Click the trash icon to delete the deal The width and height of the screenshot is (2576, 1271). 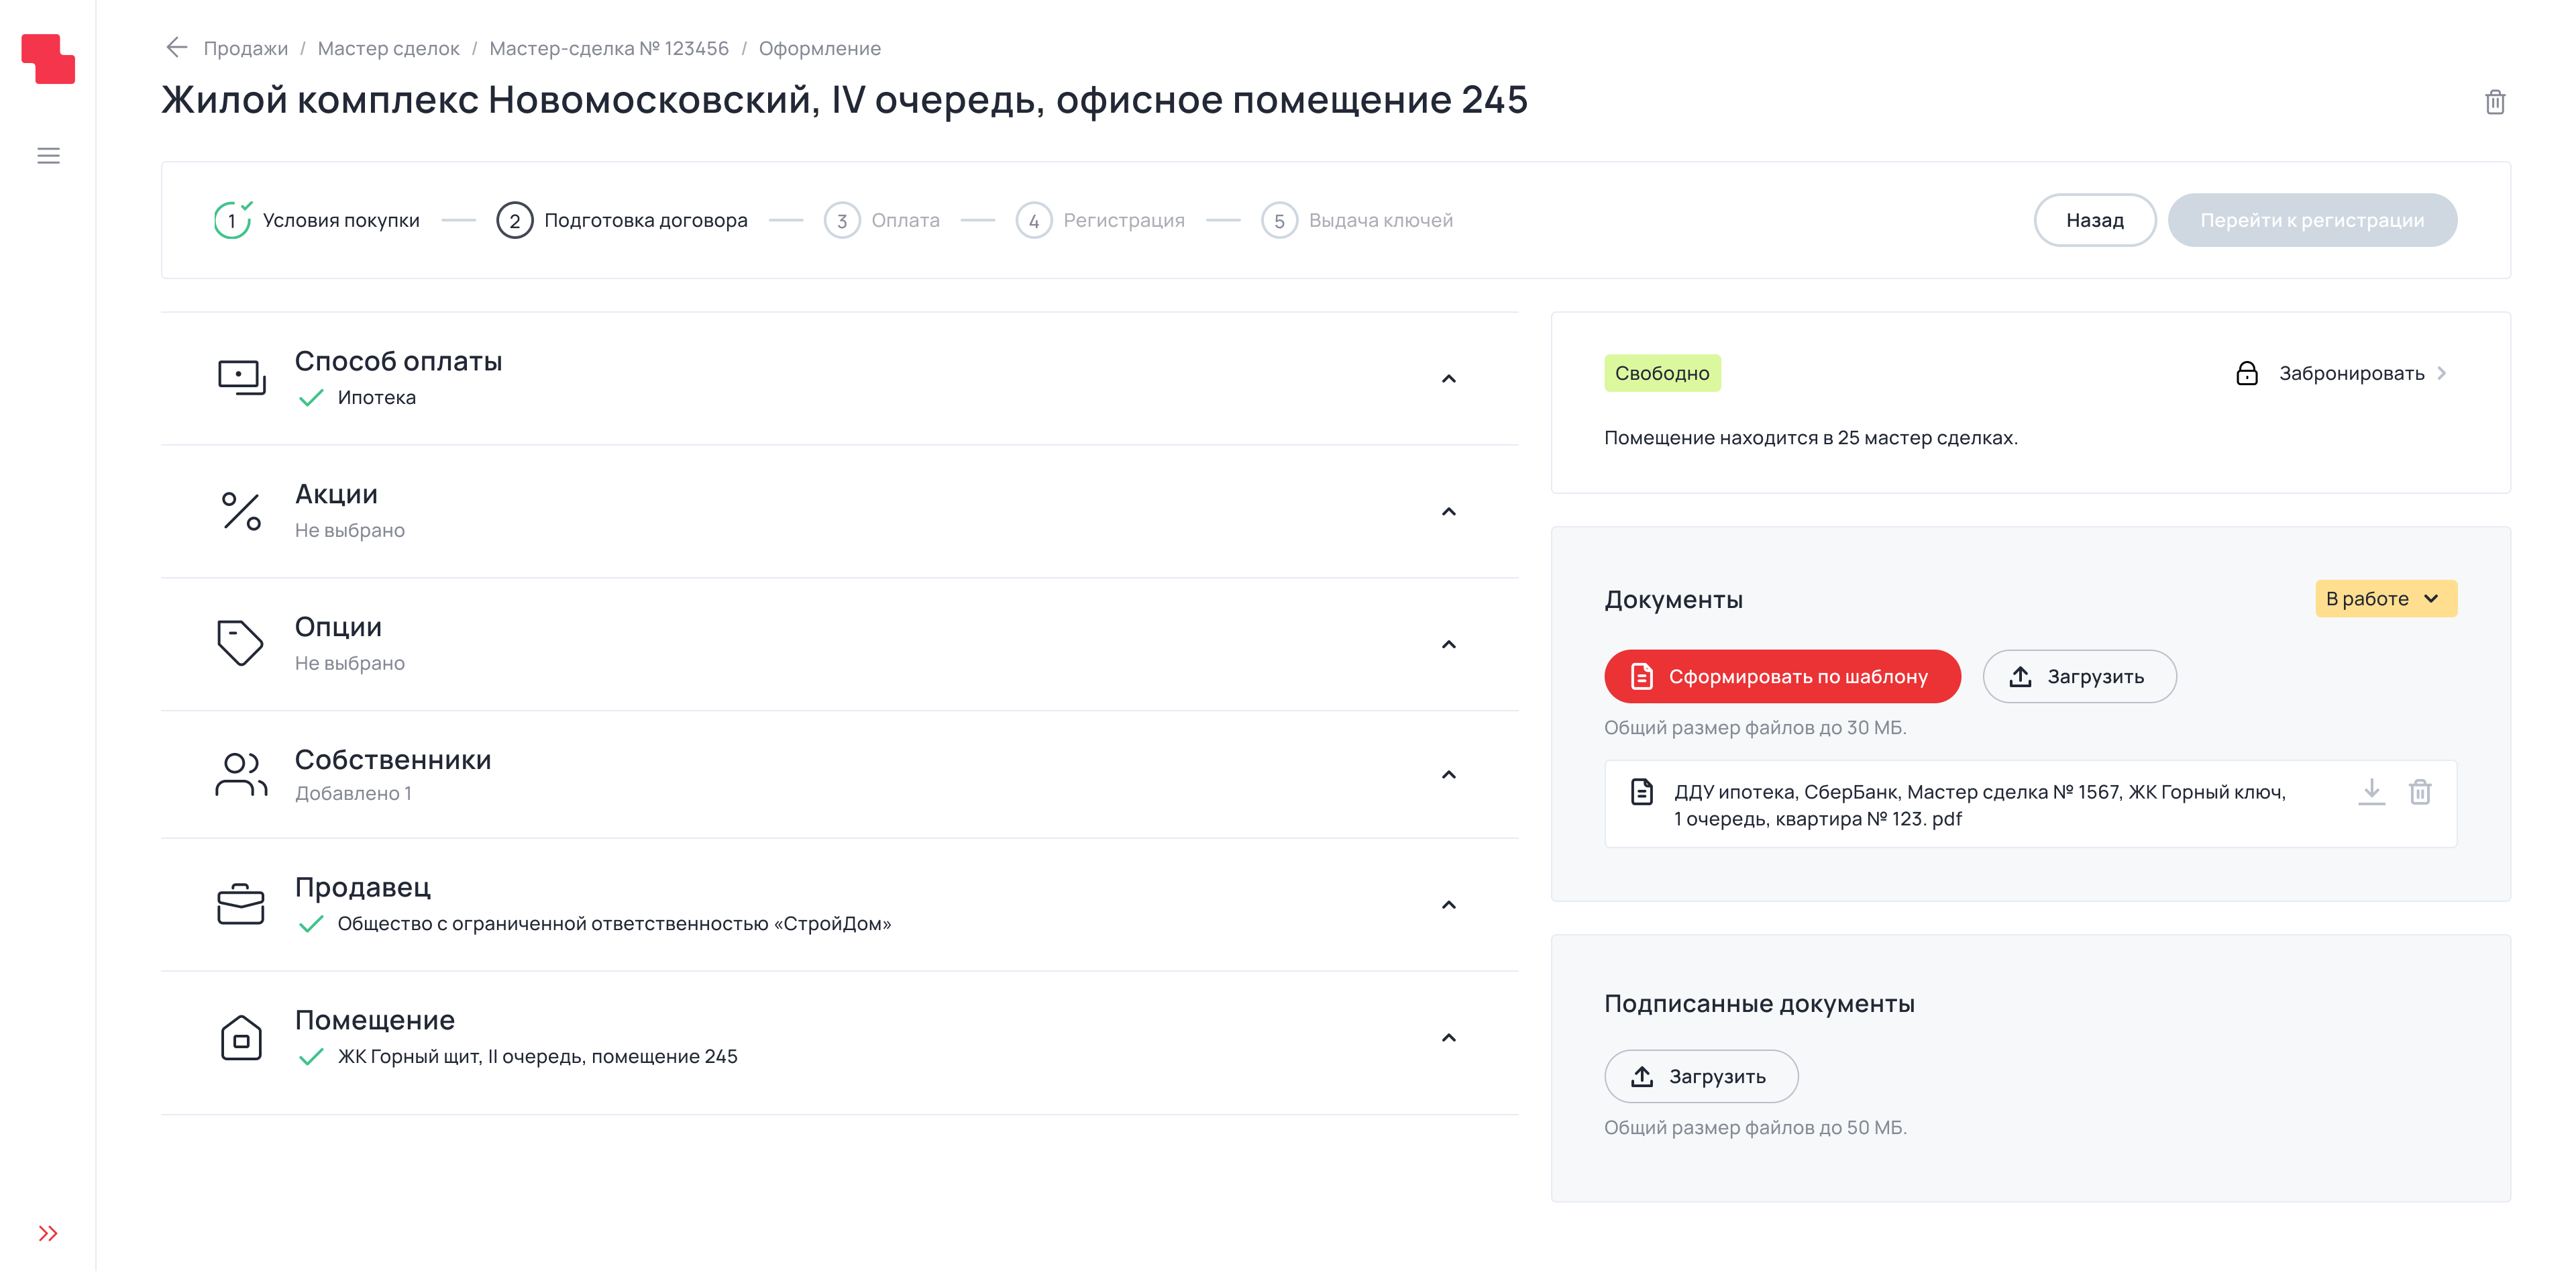[x=2495, y=102]
